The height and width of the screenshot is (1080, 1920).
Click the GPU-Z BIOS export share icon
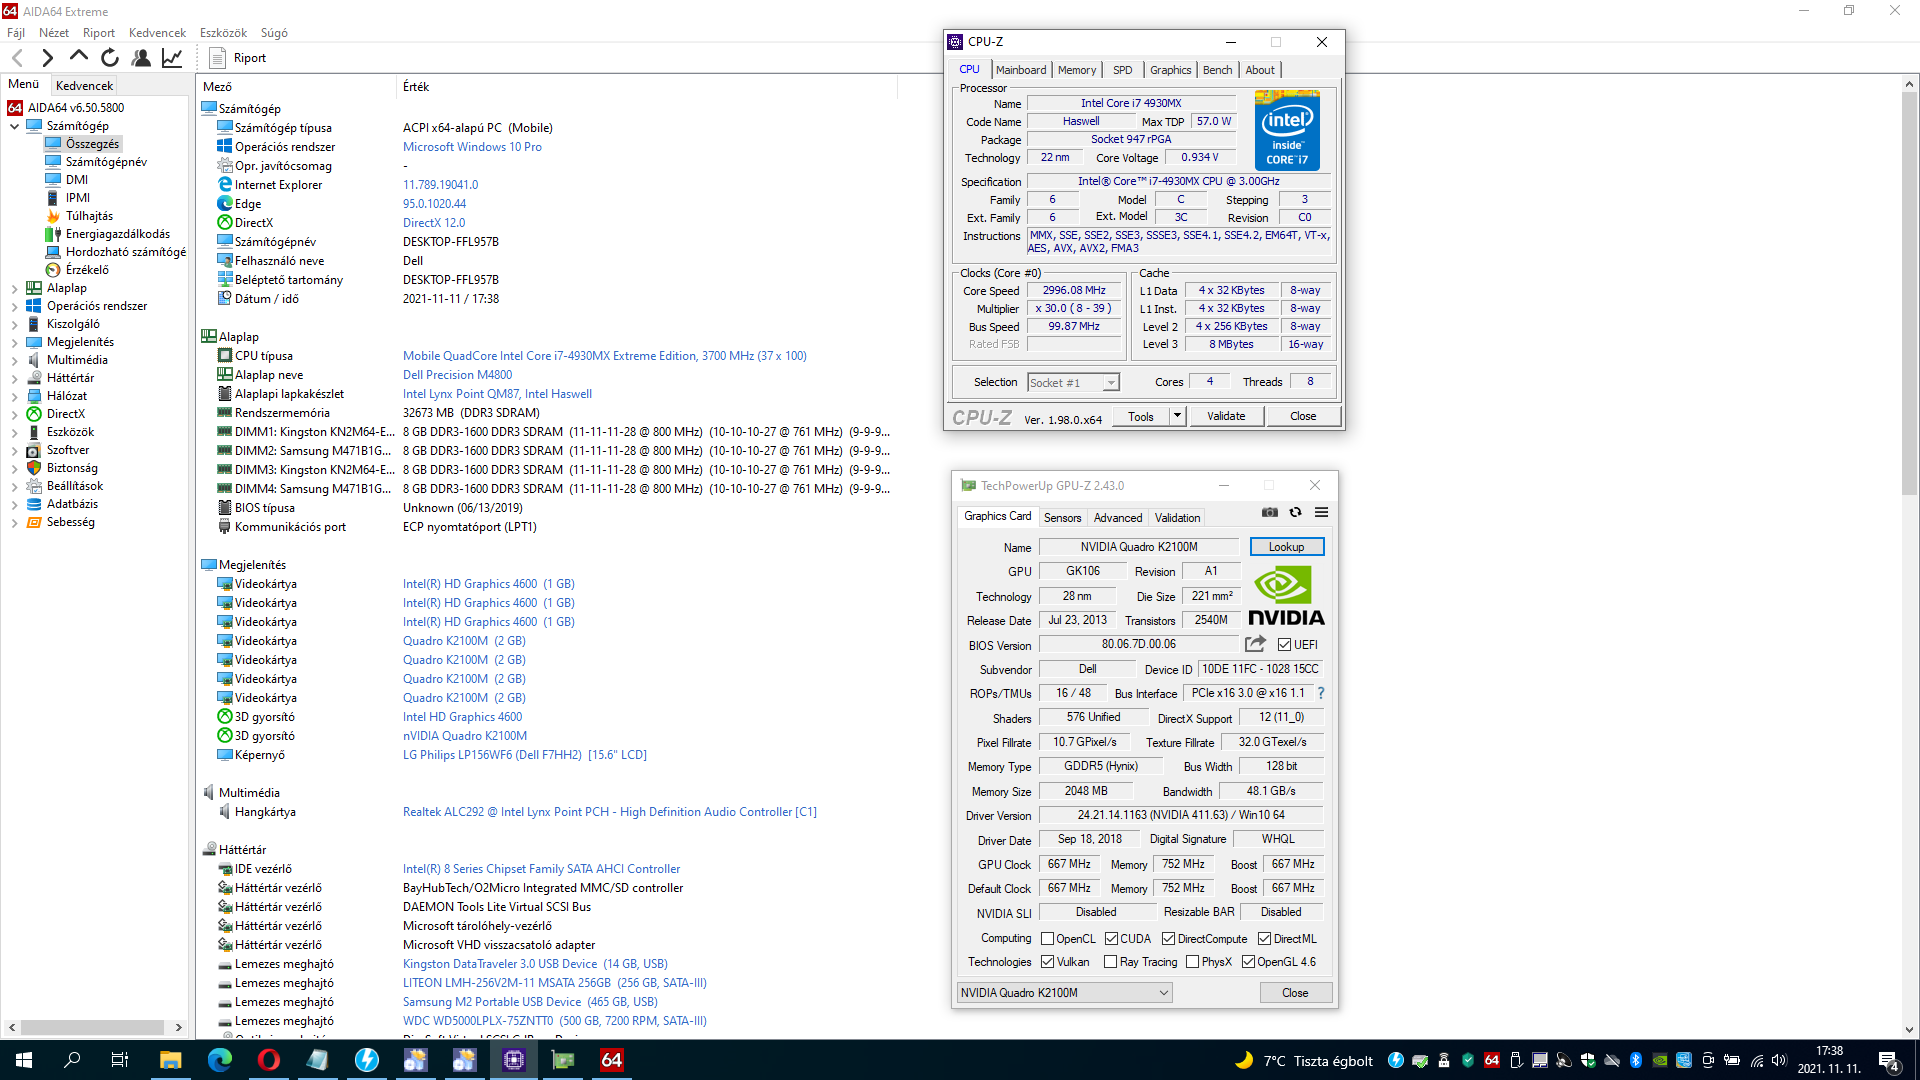(1256, 644)
